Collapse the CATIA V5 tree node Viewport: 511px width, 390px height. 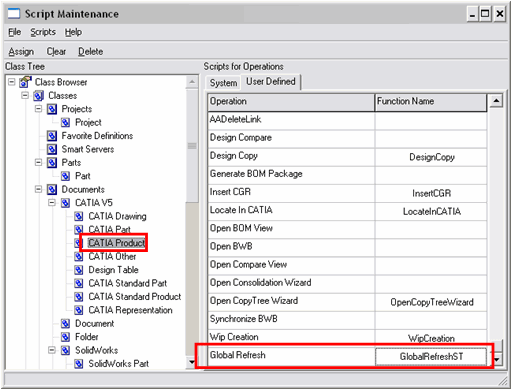(52, 203)
